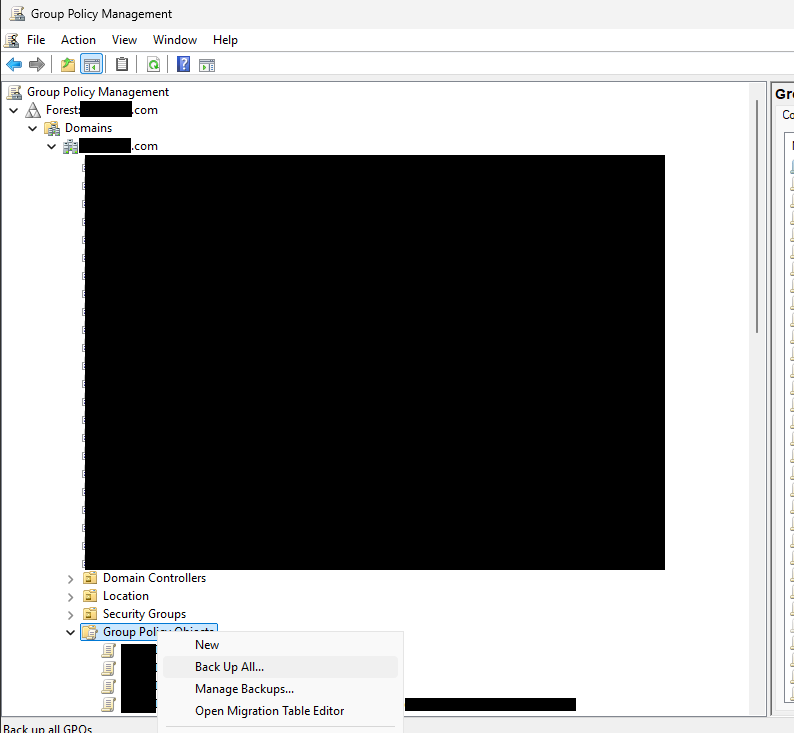Expand the Security Groups folder
Viewport: 796px width, 735px height.
pos(70,615)
